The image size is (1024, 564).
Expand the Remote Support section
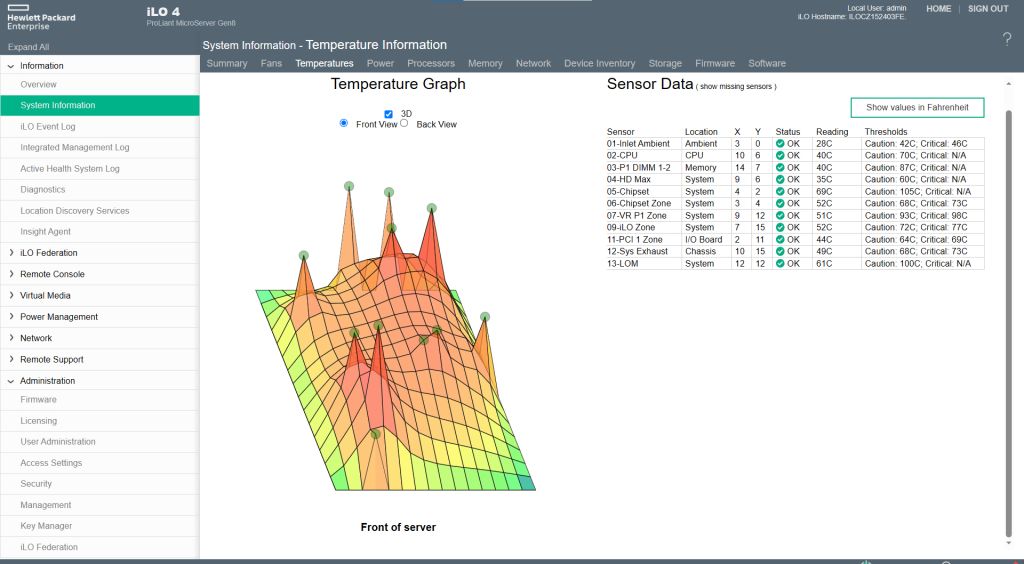(11, 359)
